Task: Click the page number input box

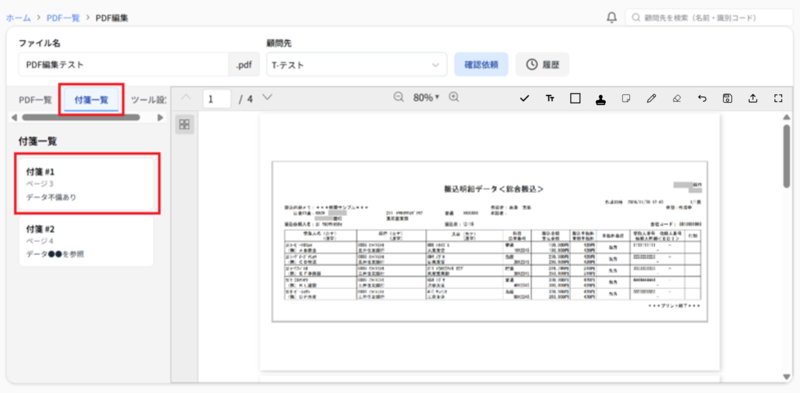Action: coord(217,99)
